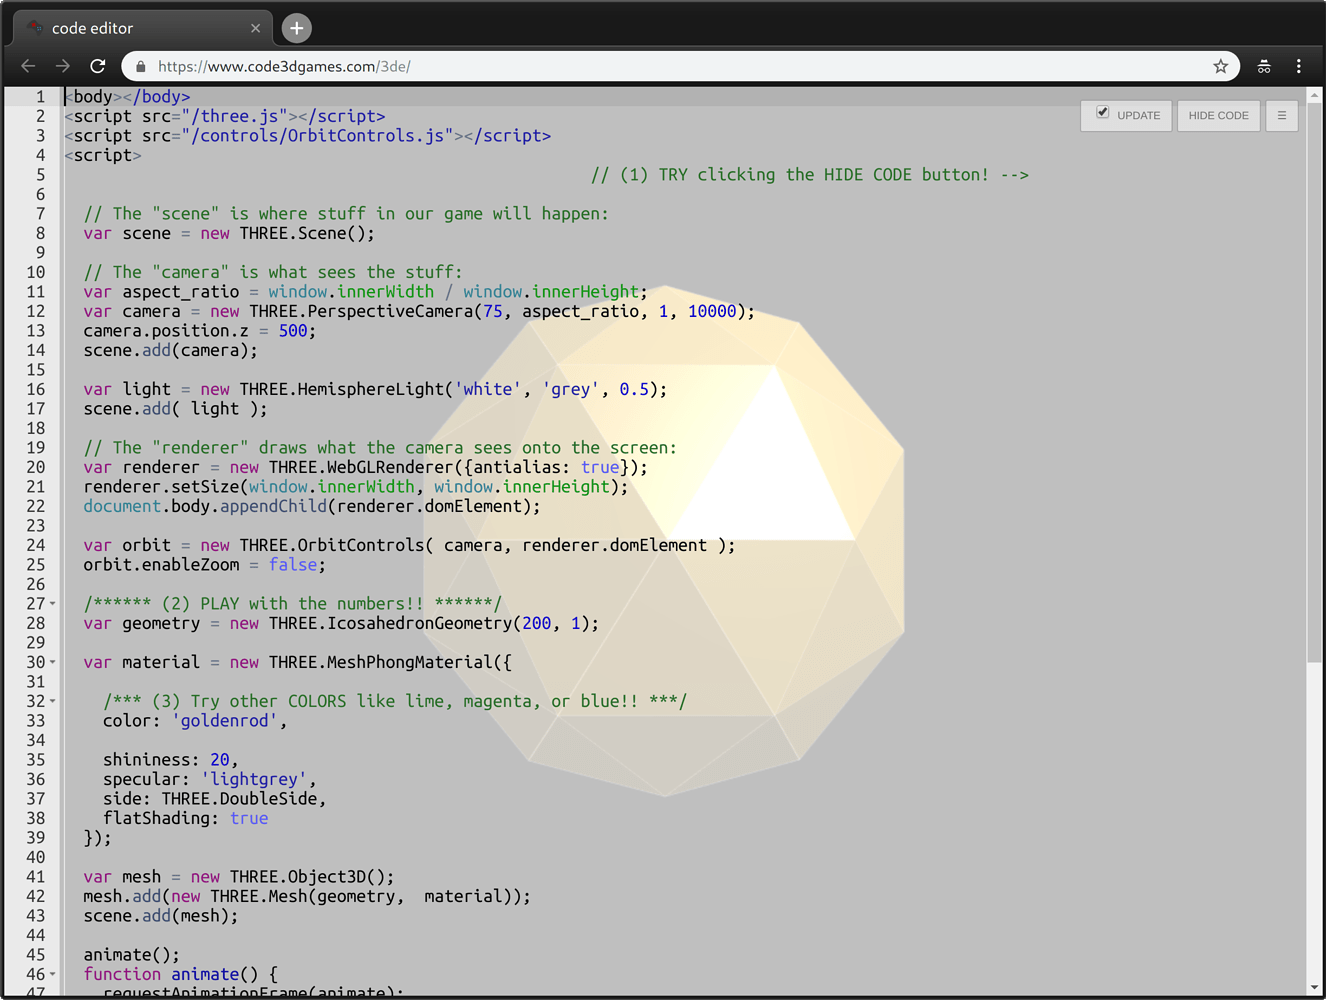Click the padlock icon in the address bar
The height and width of the screenshot is (1000, 1326).
pos(140,65)
